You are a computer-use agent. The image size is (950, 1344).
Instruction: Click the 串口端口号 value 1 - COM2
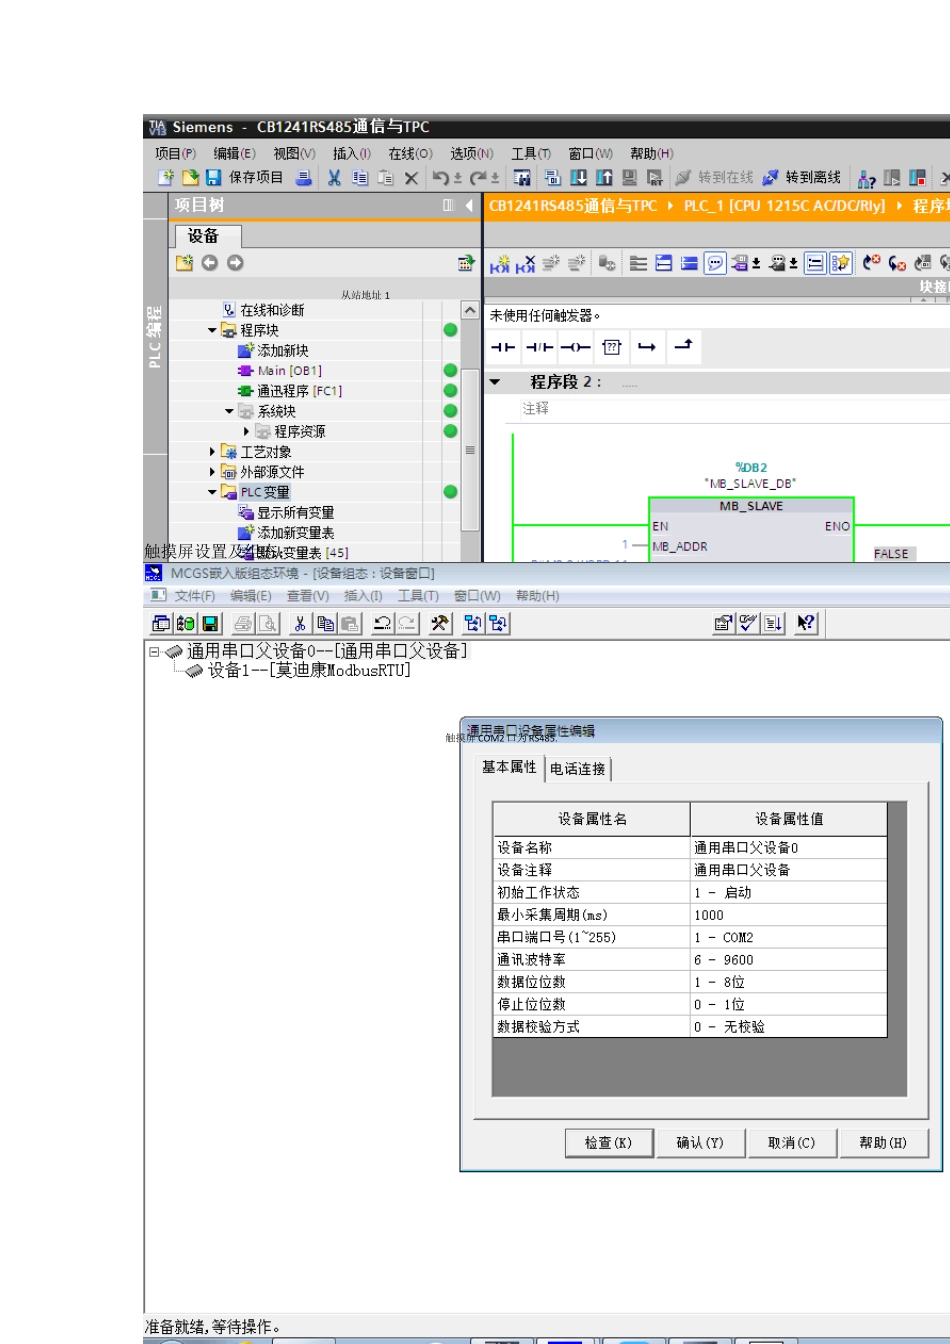click(x=788, y=937)
